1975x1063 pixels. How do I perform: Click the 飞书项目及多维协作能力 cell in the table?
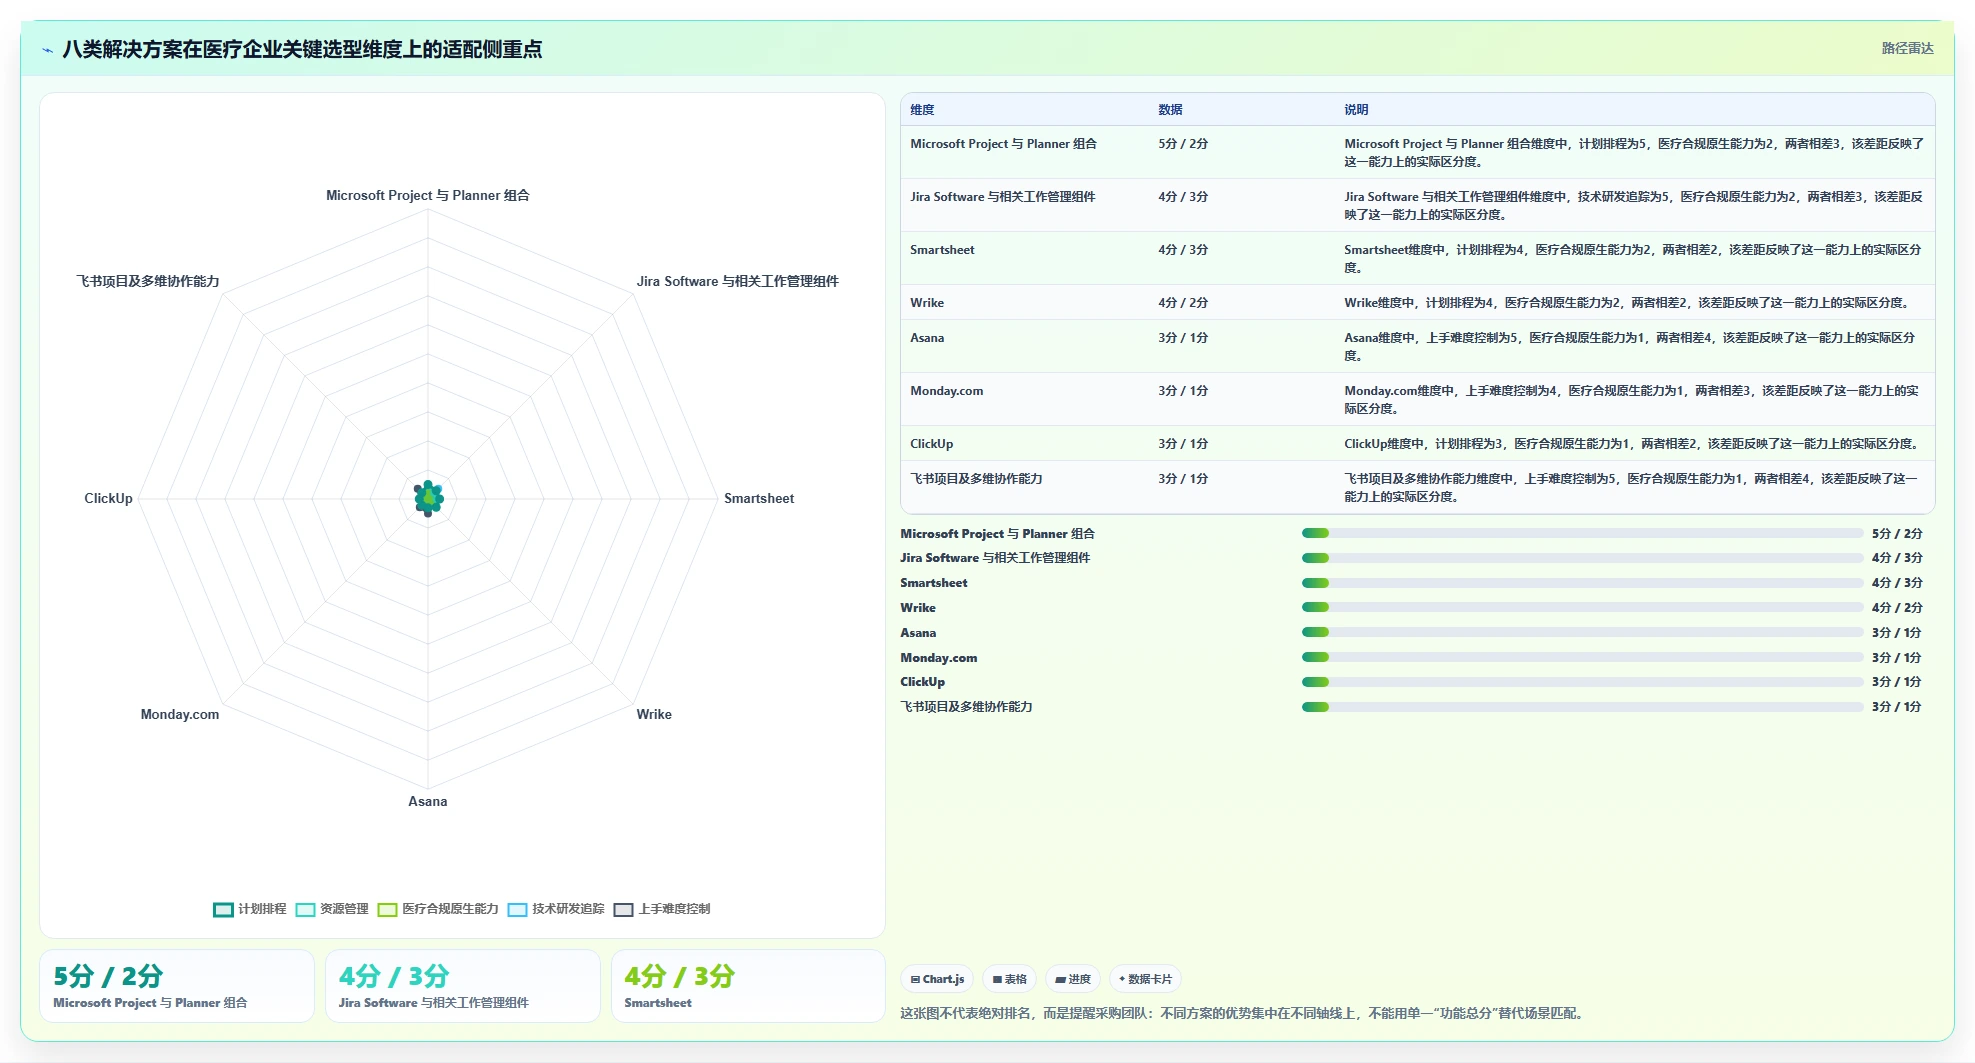coord(976,479)
